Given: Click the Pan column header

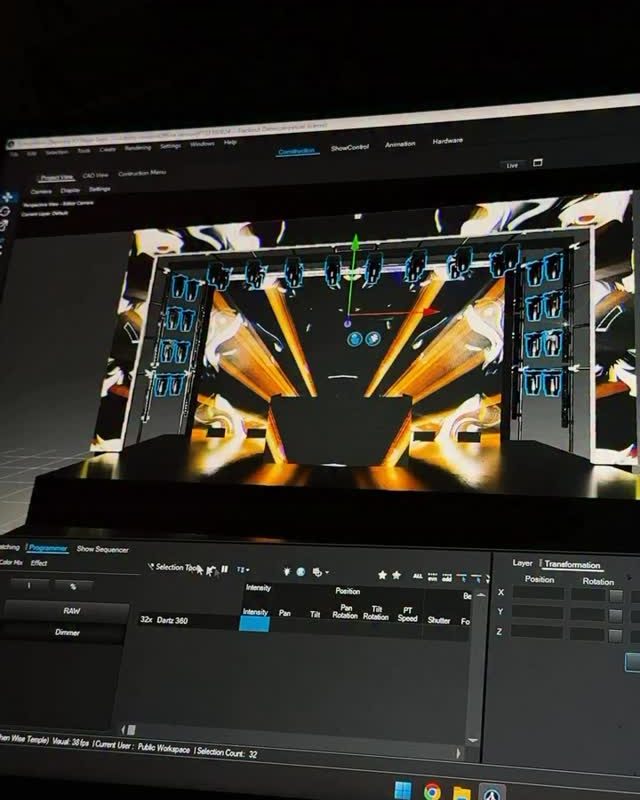Looking at the screenshot, I should point(285,613).
